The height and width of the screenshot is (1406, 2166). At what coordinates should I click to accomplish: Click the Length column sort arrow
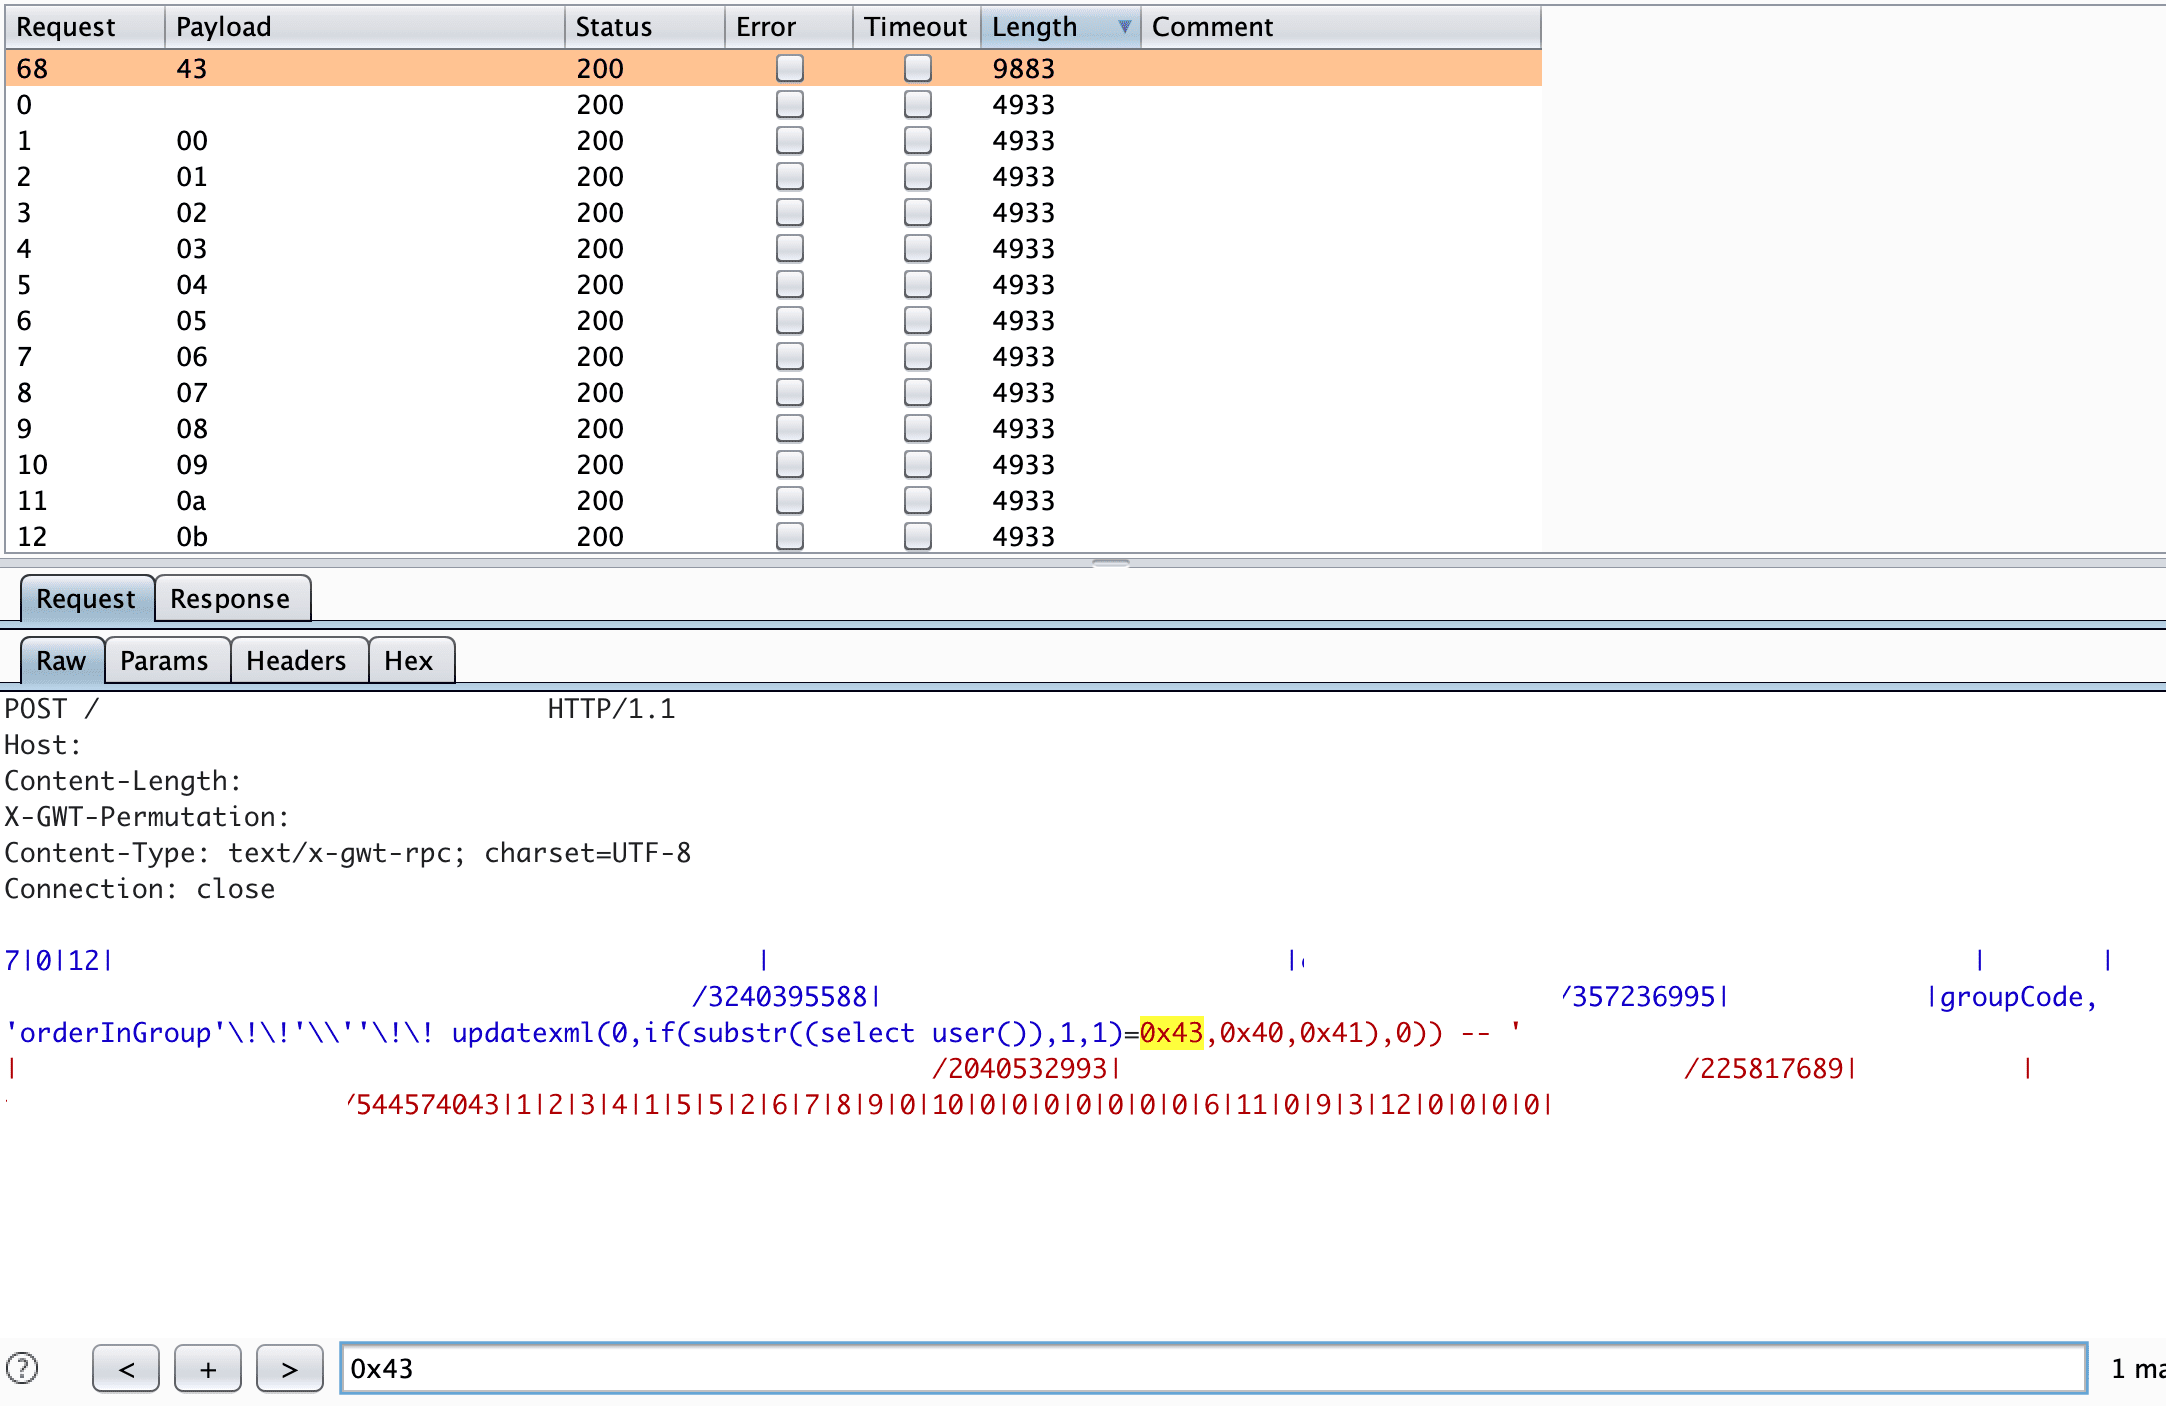click(1124, 27)
